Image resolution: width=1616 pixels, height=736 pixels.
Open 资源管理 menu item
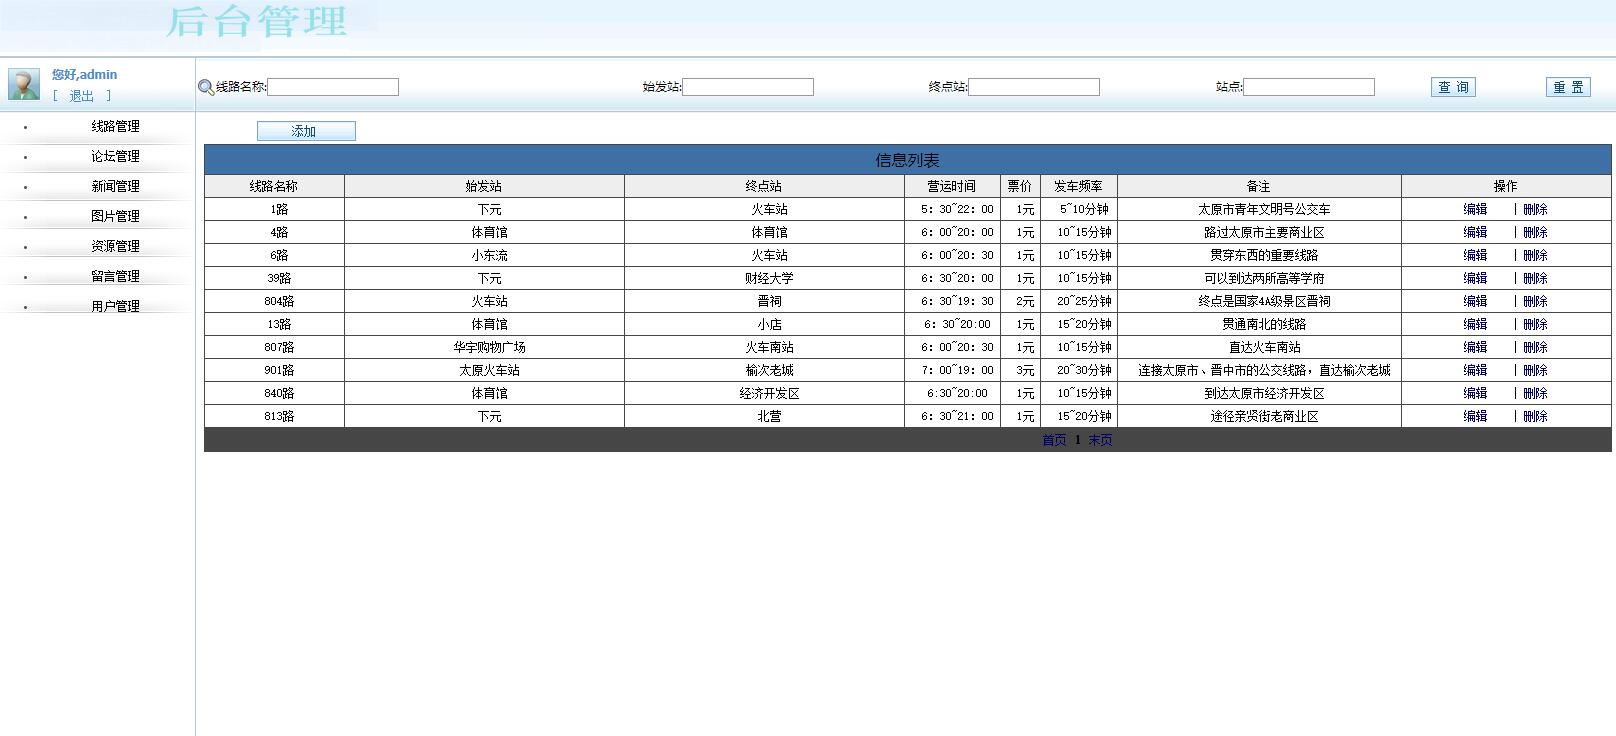click(115, 246)
